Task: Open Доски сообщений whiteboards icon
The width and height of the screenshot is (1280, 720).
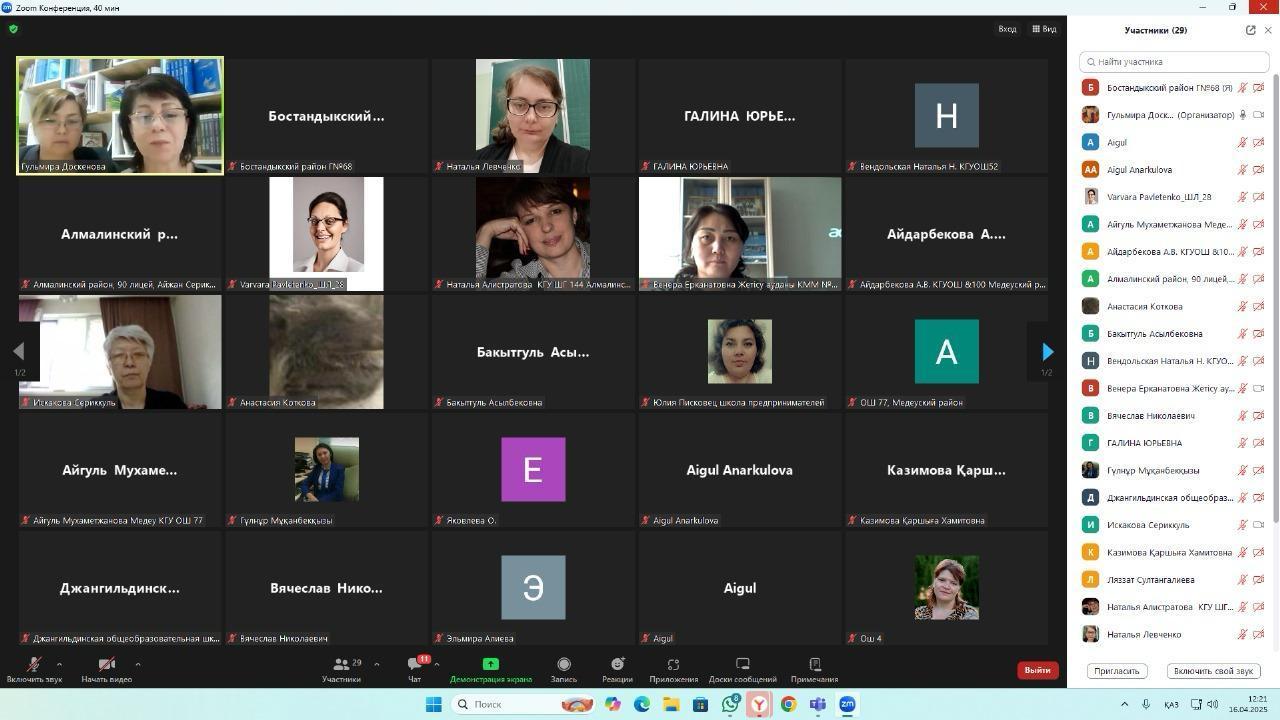Action: click(742, 665)
